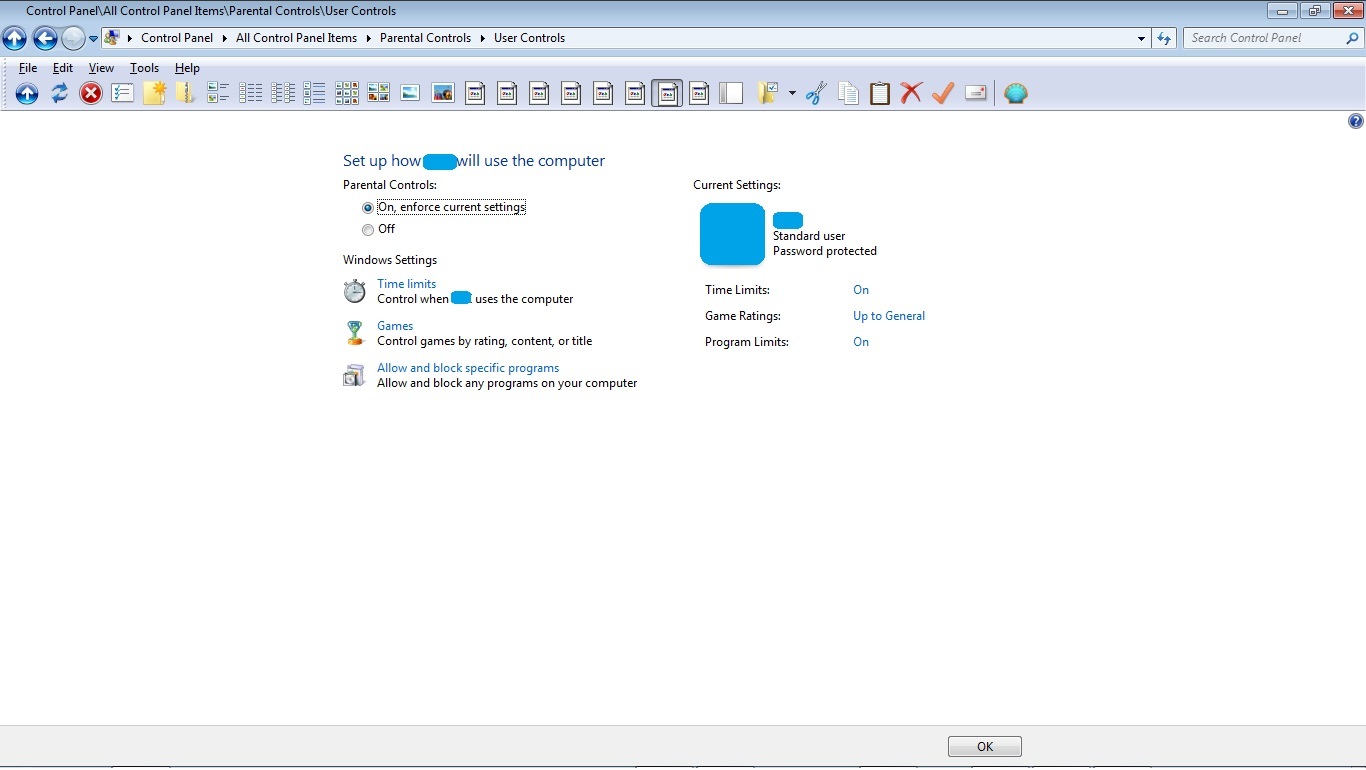This screenshot has width=1366, height=770.
Task: Open the View menu
Action: click(x=101, y=68)
